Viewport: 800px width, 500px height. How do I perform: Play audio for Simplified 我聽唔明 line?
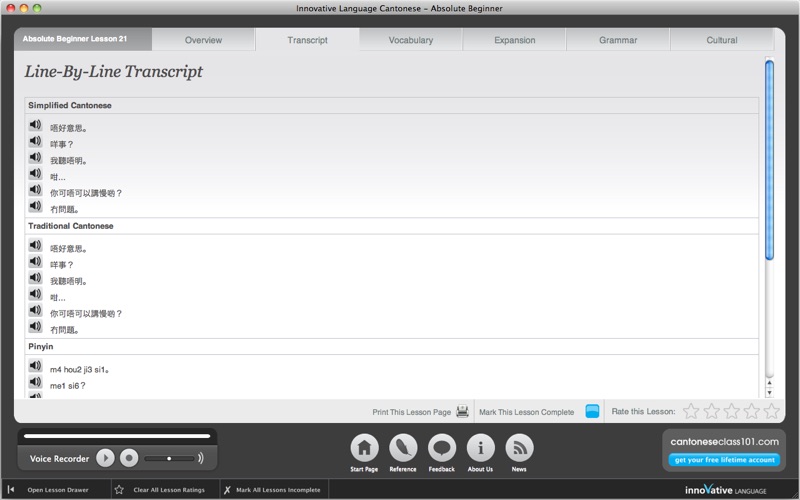[x=35, y=157]
